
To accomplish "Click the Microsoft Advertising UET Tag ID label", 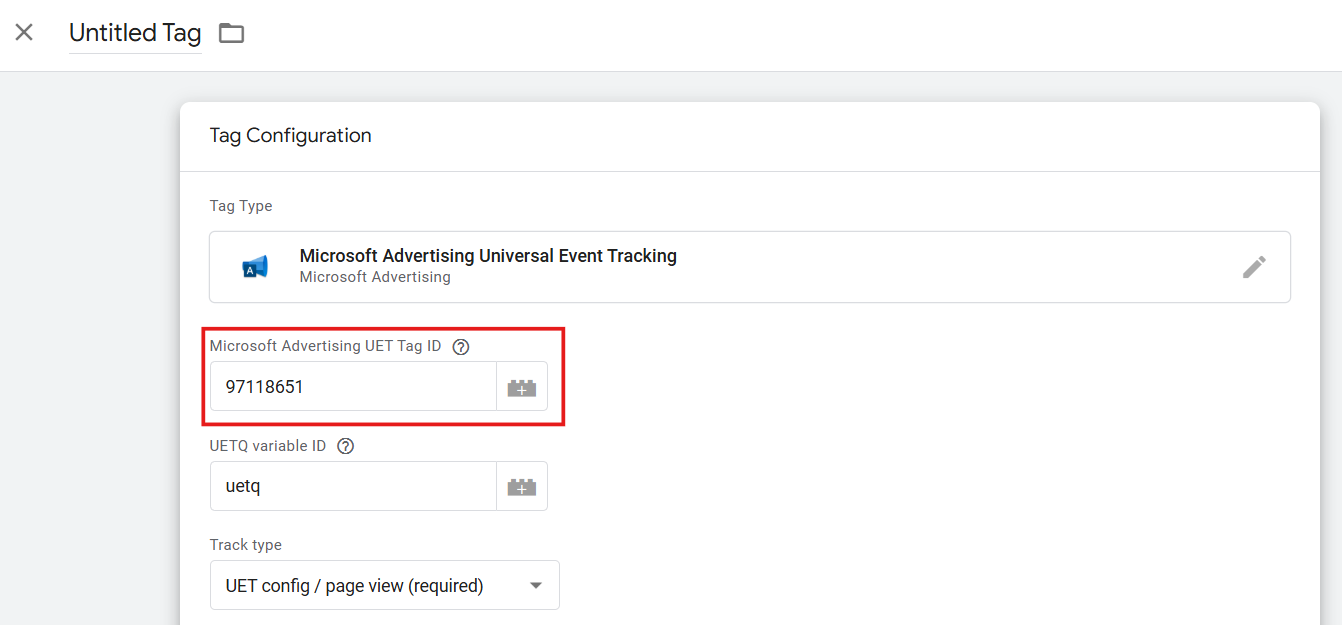I will click(x=325, y=346).
